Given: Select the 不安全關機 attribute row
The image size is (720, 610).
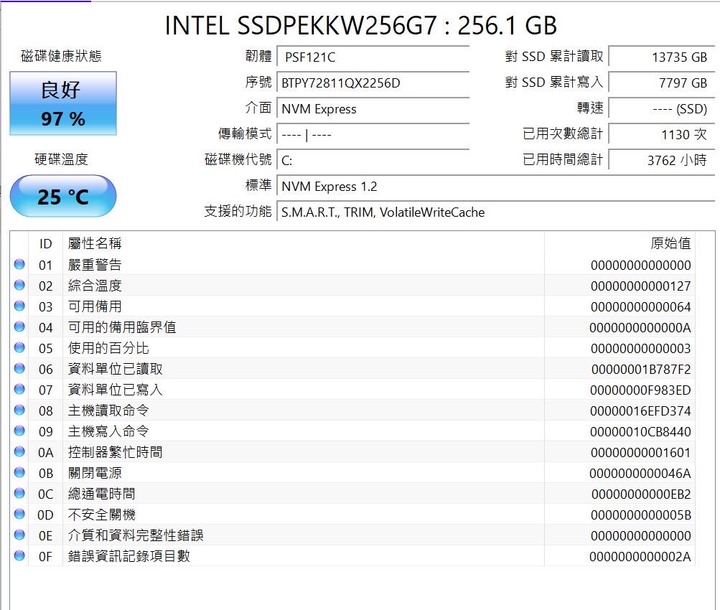Looking at the screenshot, I should click(x=353, y=514).
